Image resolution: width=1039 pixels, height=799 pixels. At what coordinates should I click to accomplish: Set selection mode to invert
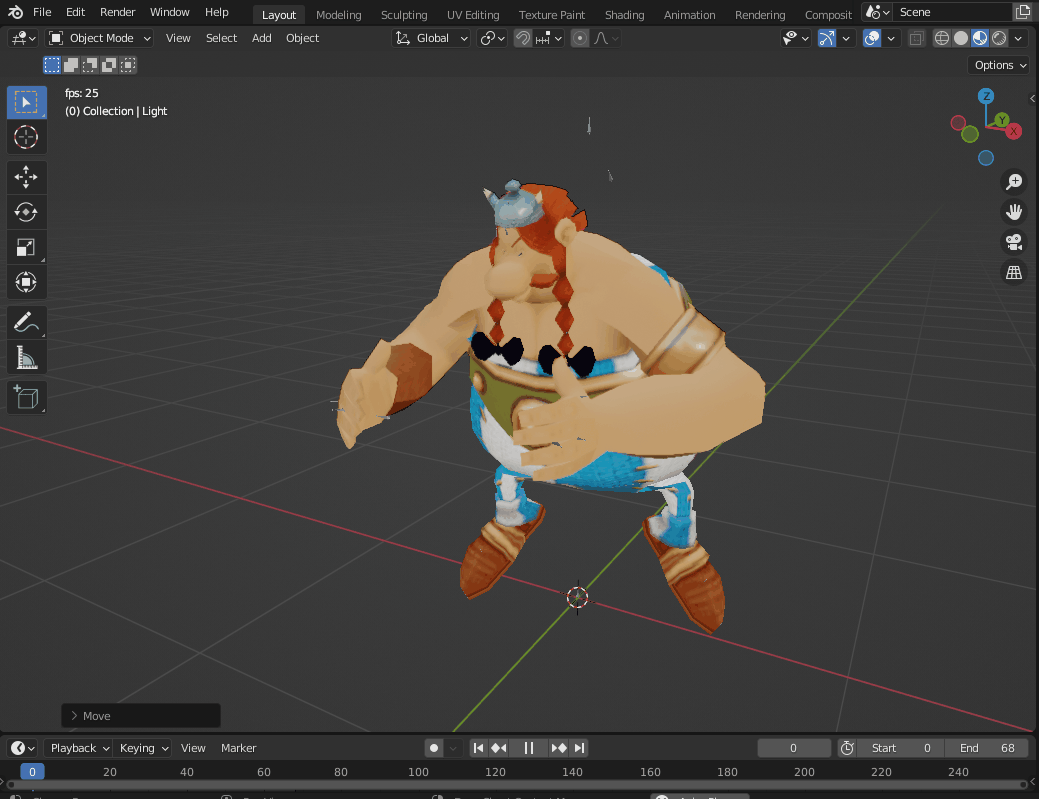click(109, 65)
